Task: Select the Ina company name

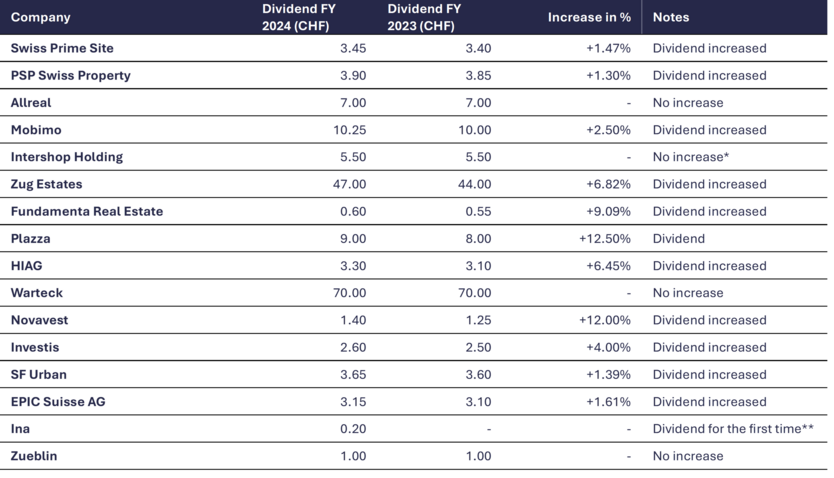Action: click(x=20, y=429)
